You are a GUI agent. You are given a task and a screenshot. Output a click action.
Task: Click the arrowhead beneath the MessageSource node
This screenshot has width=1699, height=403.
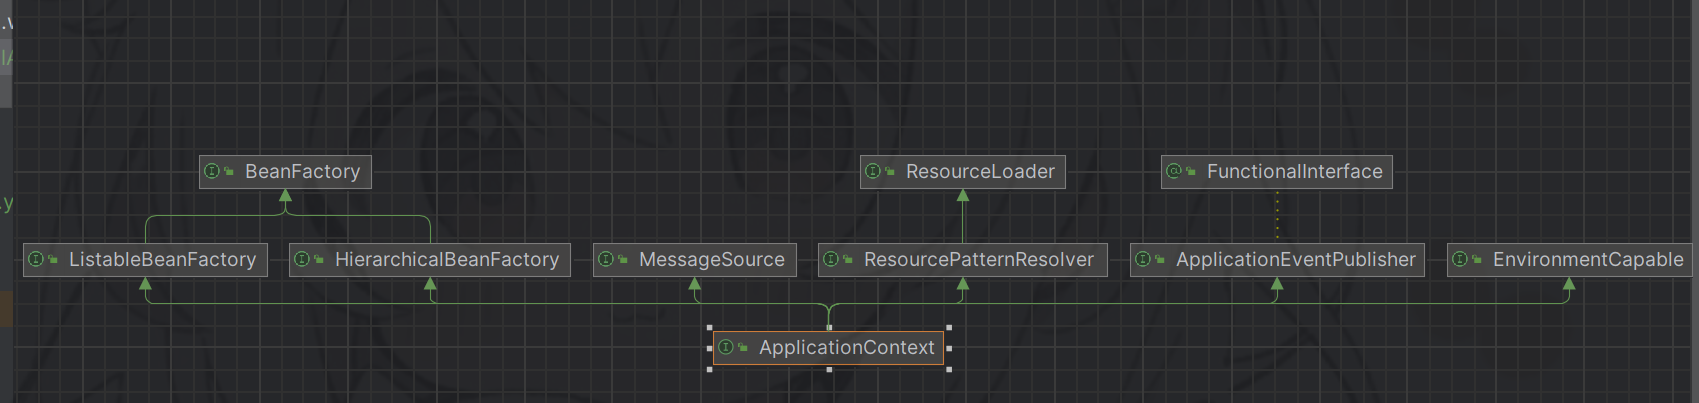click(x=695, y=284)
